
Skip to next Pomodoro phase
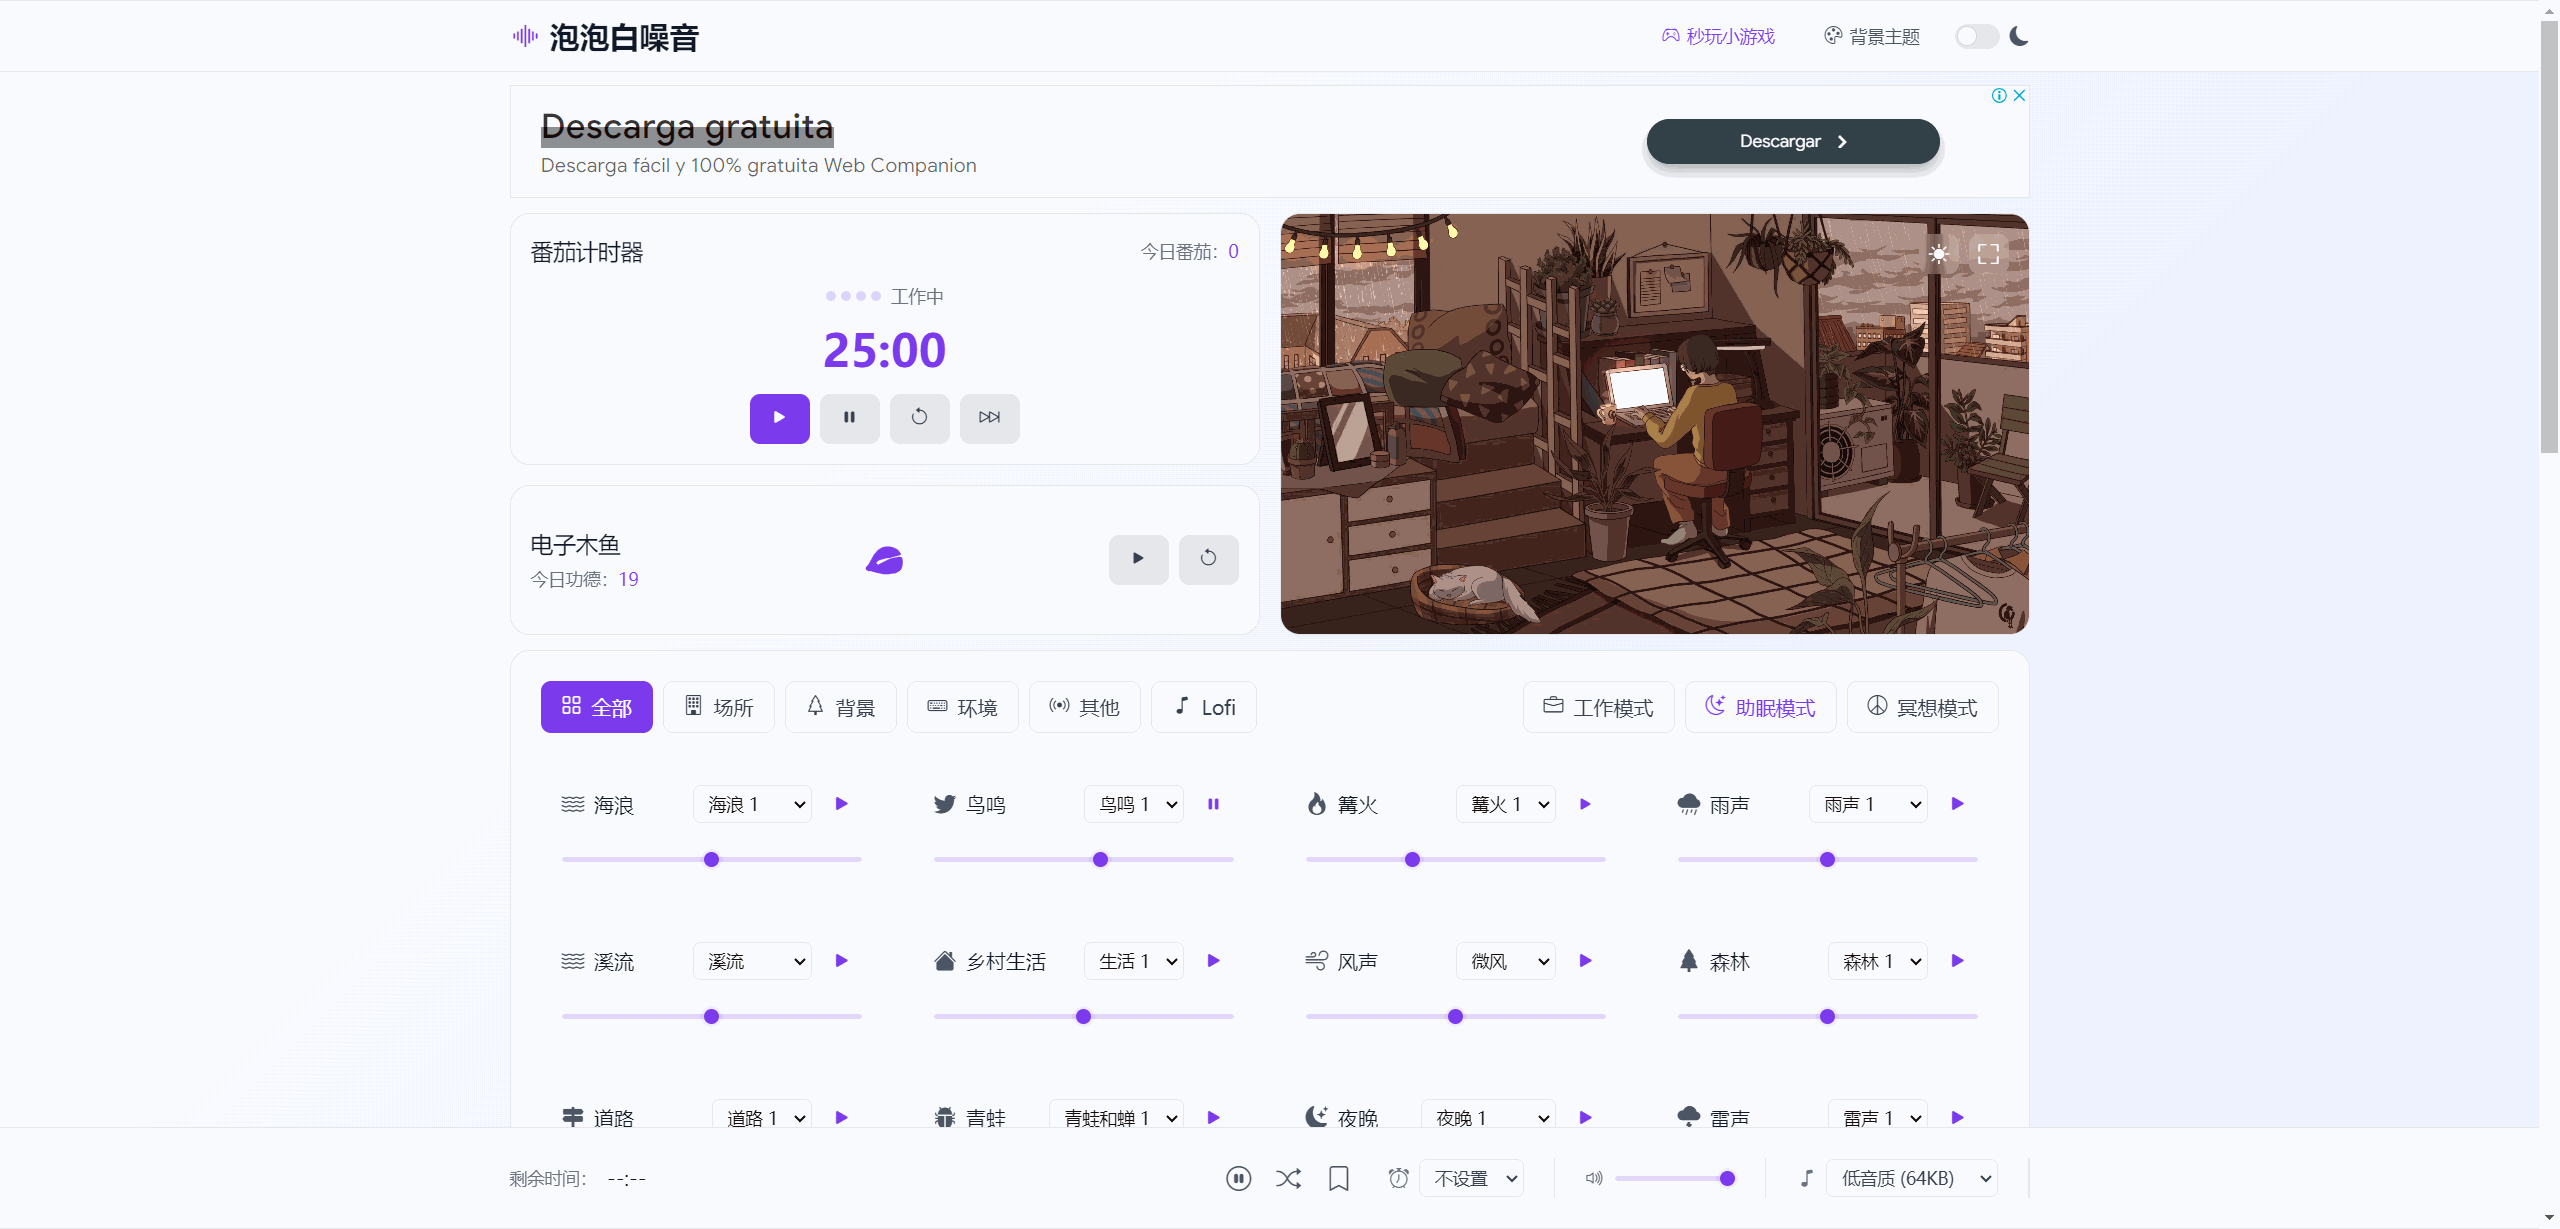(x=989, y=418)
